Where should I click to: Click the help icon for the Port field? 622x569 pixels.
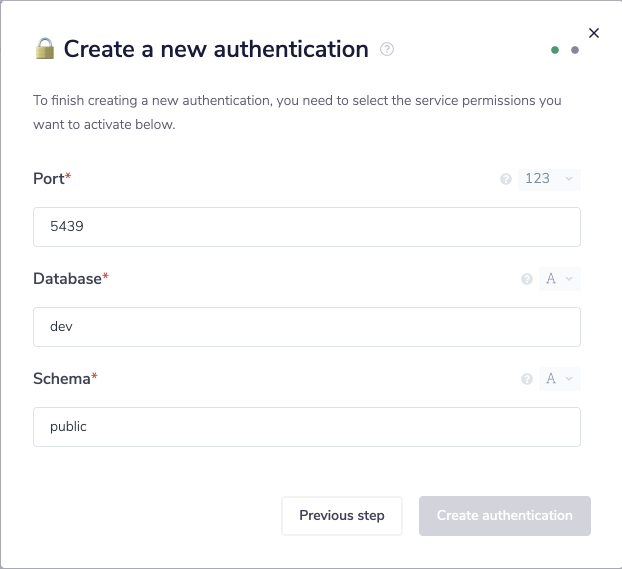506,179
